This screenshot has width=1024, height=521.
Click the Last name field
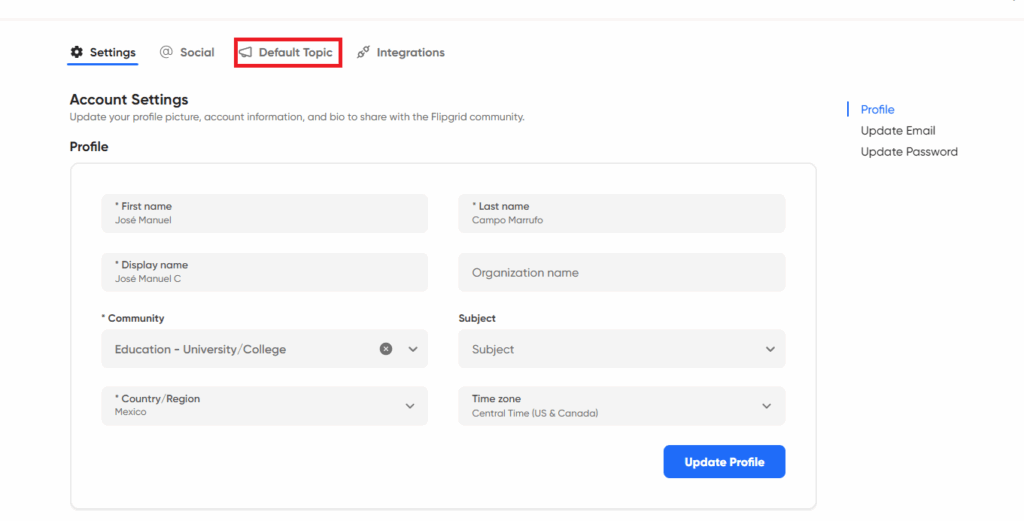tap(621, 213)
